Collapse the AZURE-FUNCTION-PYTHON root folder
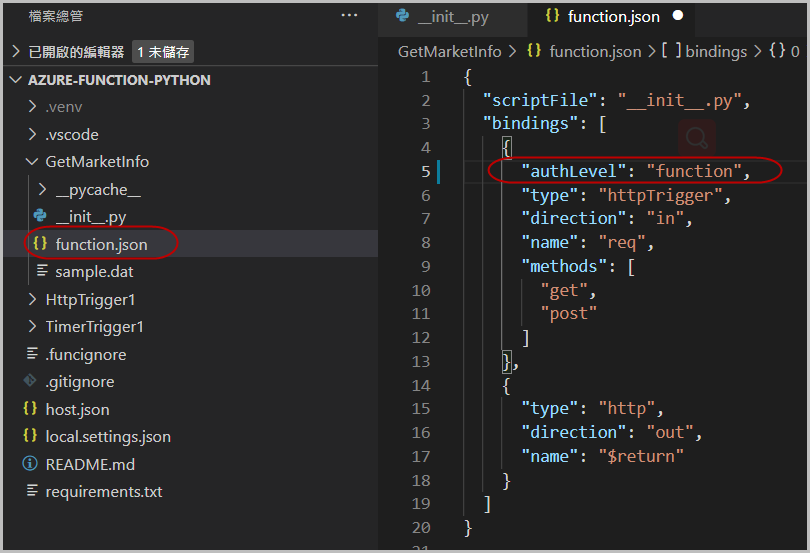 point(15,80)
